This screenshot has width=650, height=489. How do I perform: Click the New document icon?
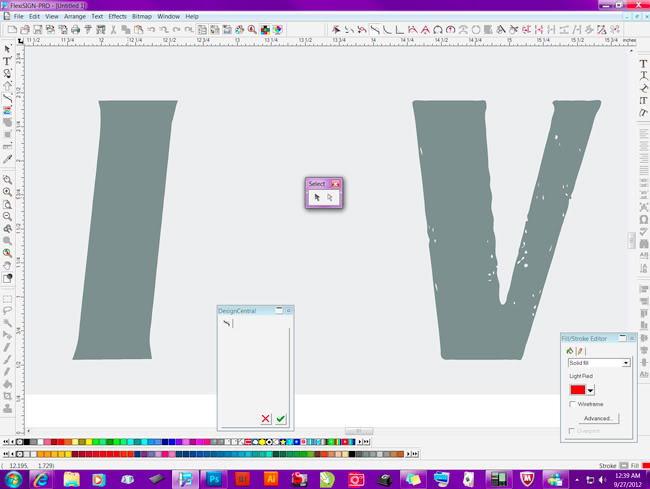pos(12,29)
